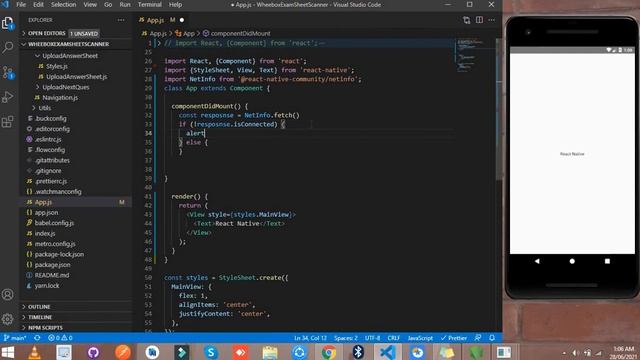Open the Selection menu
This screenshot has height=360, width=640.
click(x=63, y=4)
